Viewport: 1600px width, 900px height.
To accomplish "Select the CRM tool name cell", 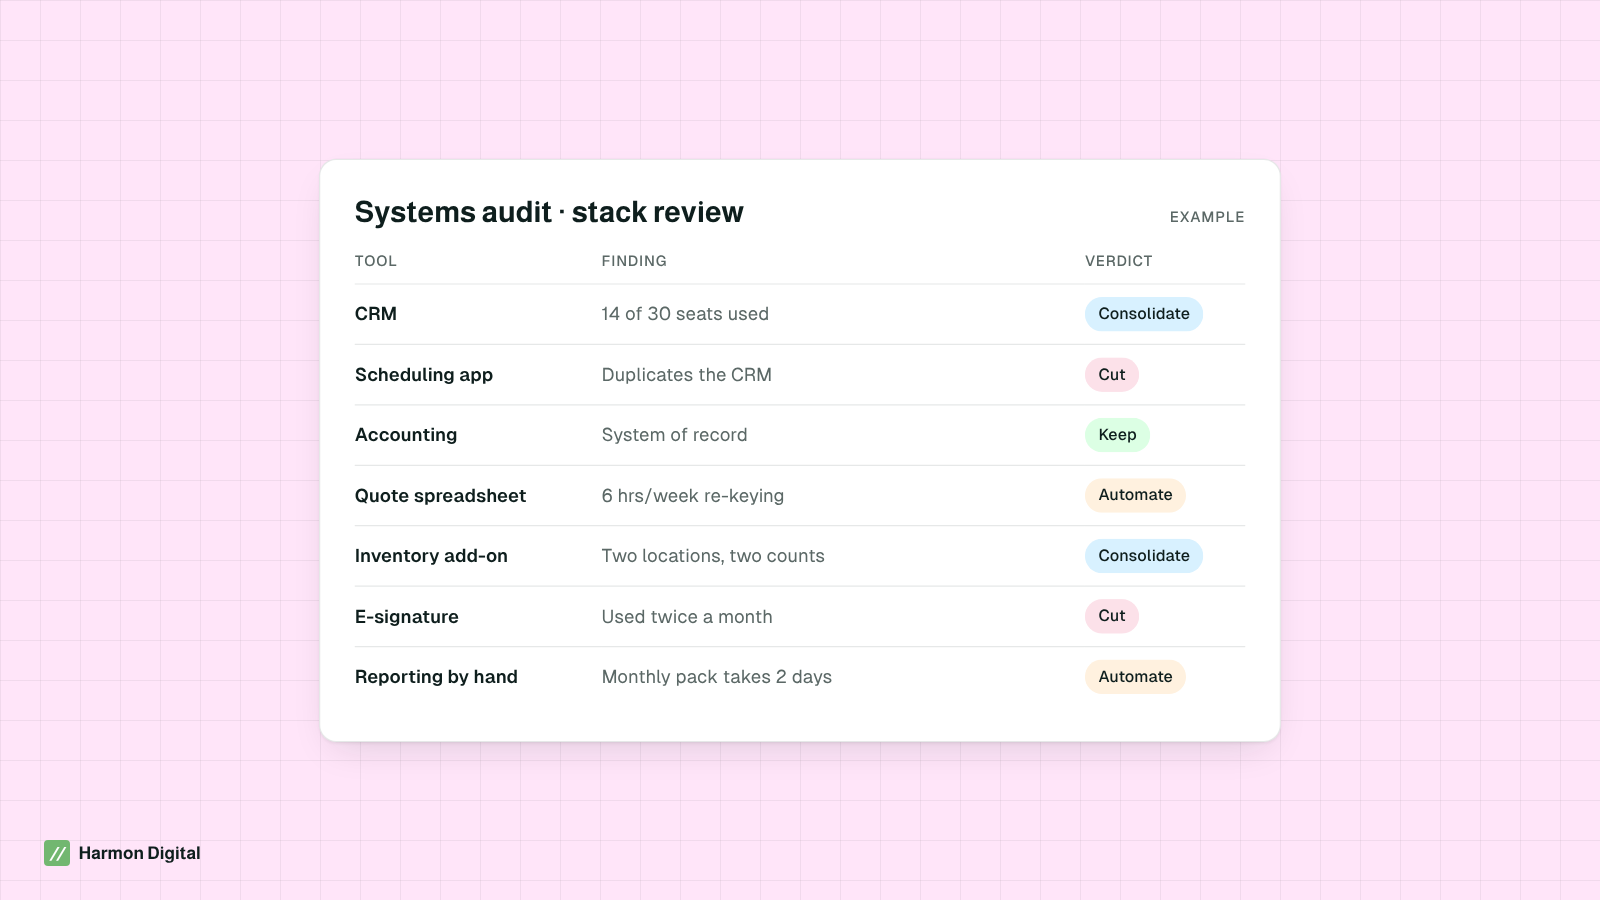I will pos(376,314).
